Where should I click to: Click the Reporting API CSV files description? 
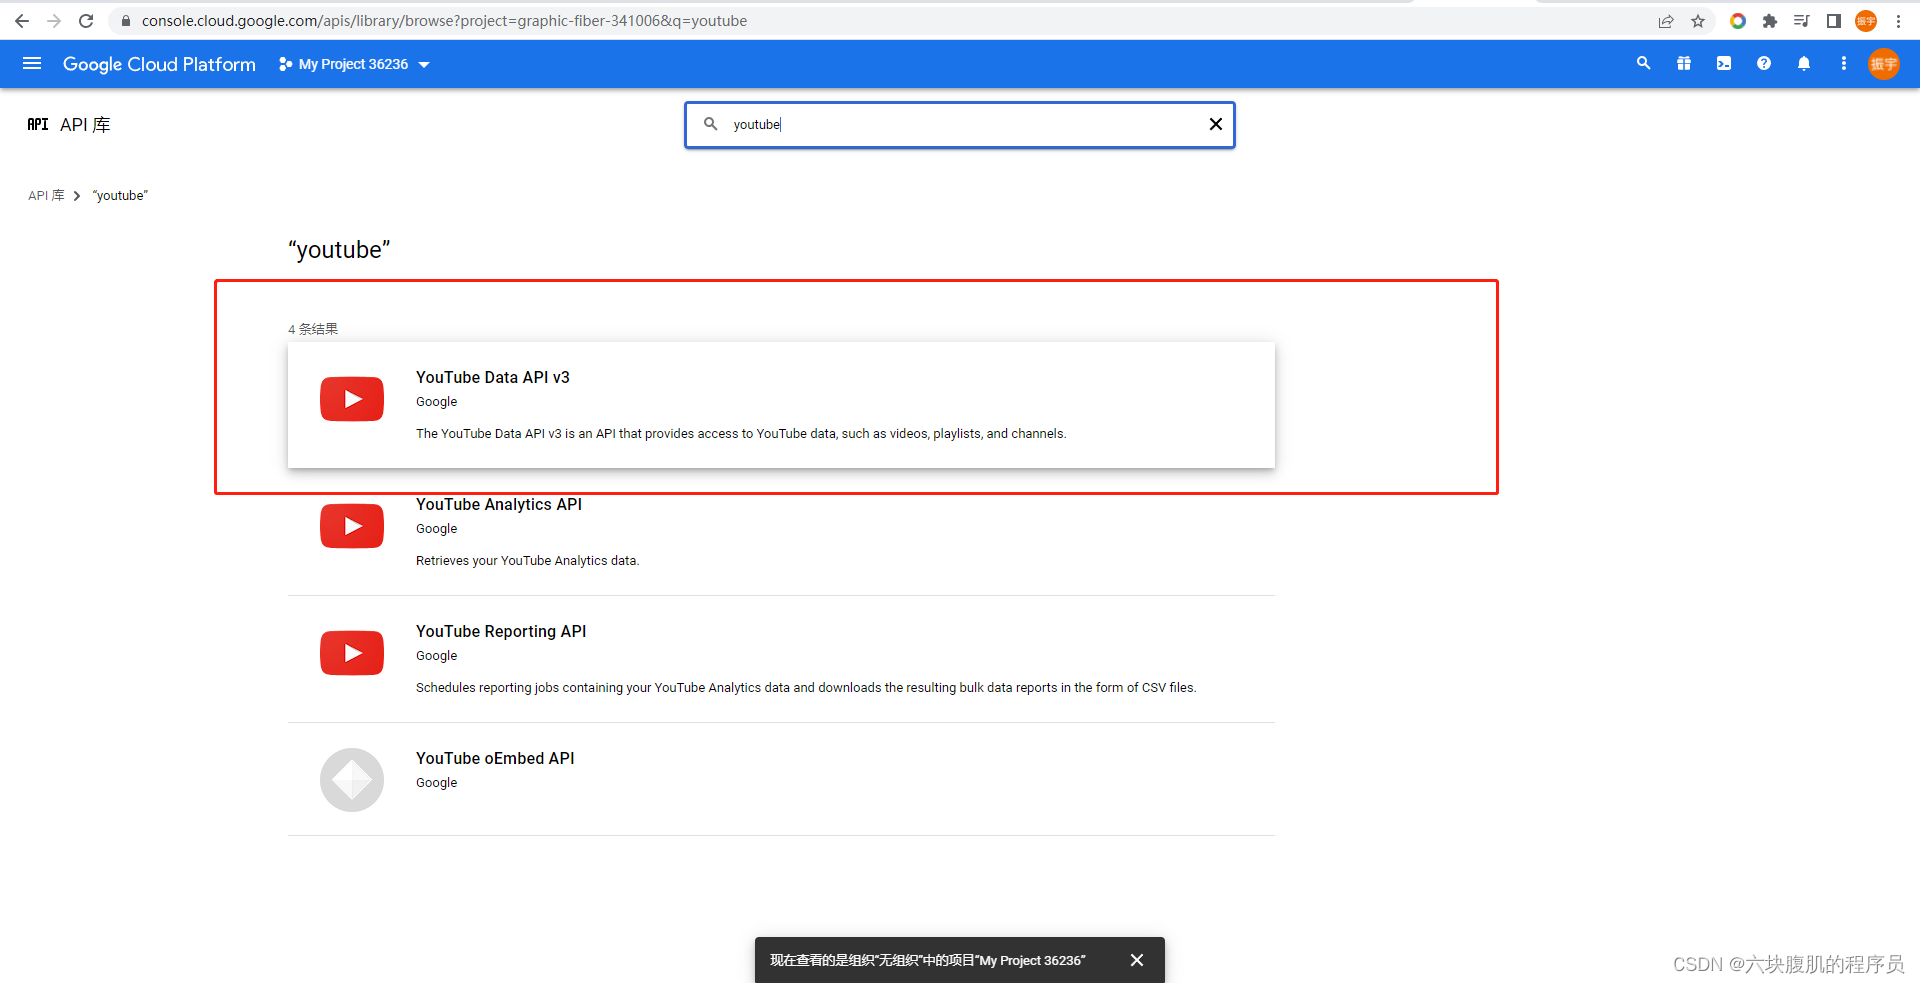[x=806, y=688]
